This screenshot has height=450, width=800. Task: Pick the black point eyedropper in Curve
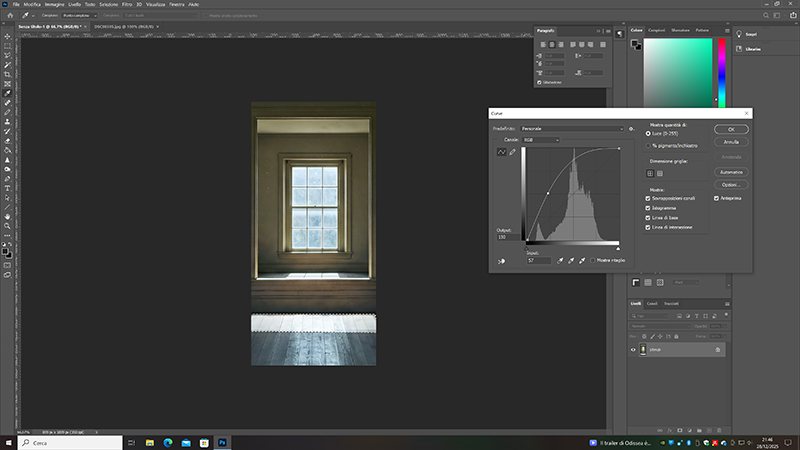click(x=560, y=261)
